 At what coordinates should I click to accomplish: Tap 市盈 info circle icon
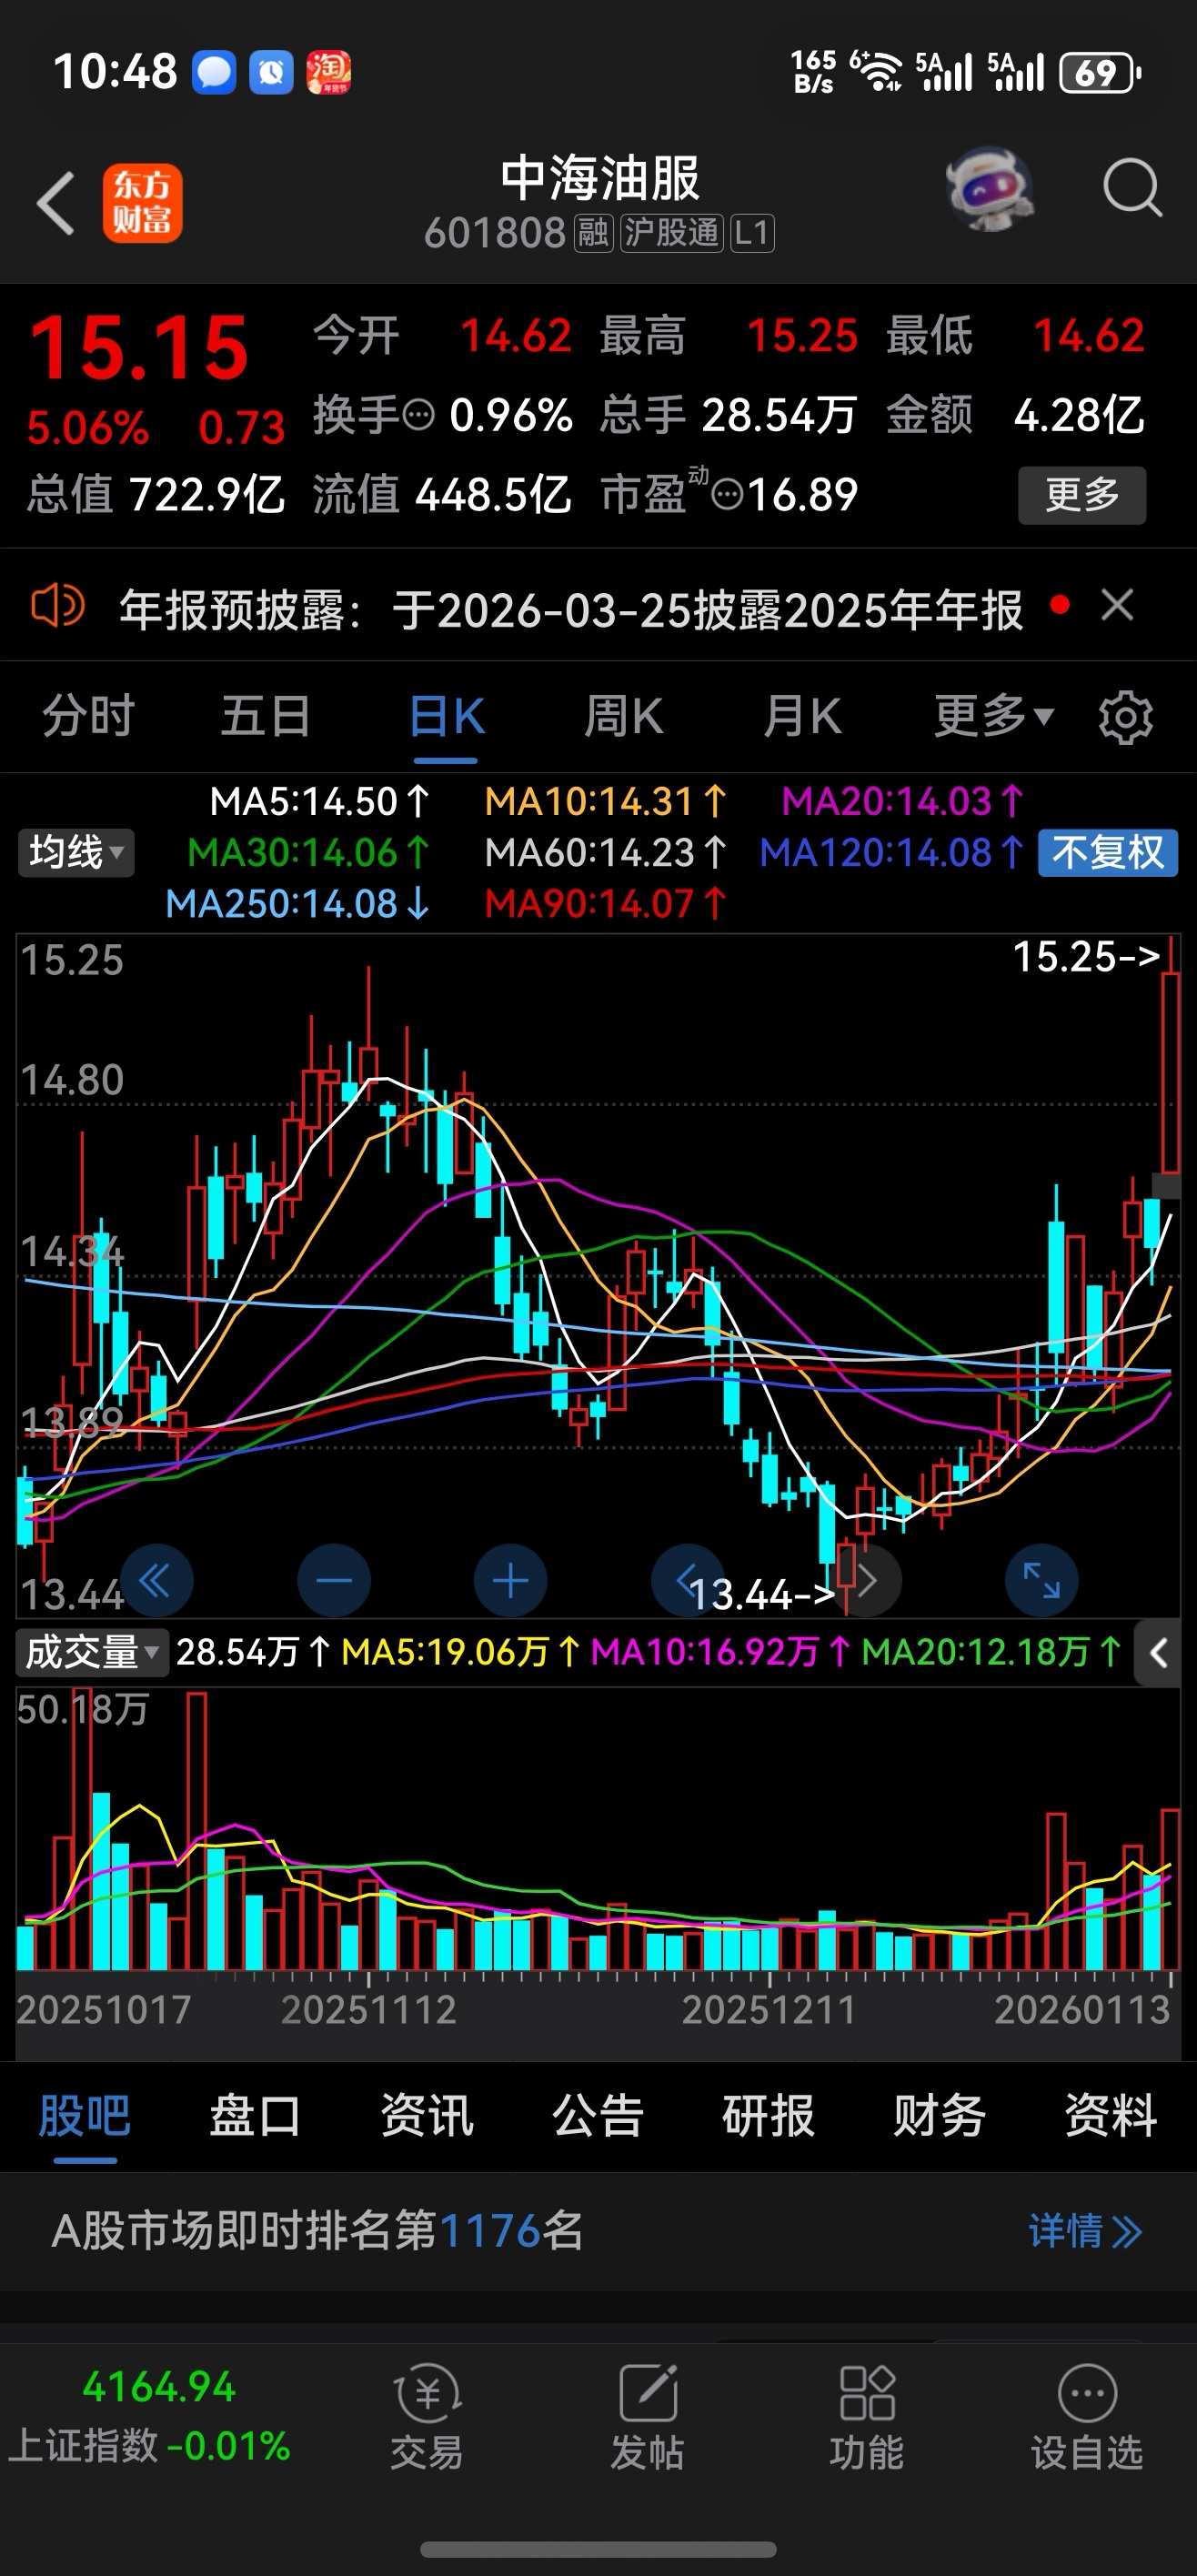point(727,494)
